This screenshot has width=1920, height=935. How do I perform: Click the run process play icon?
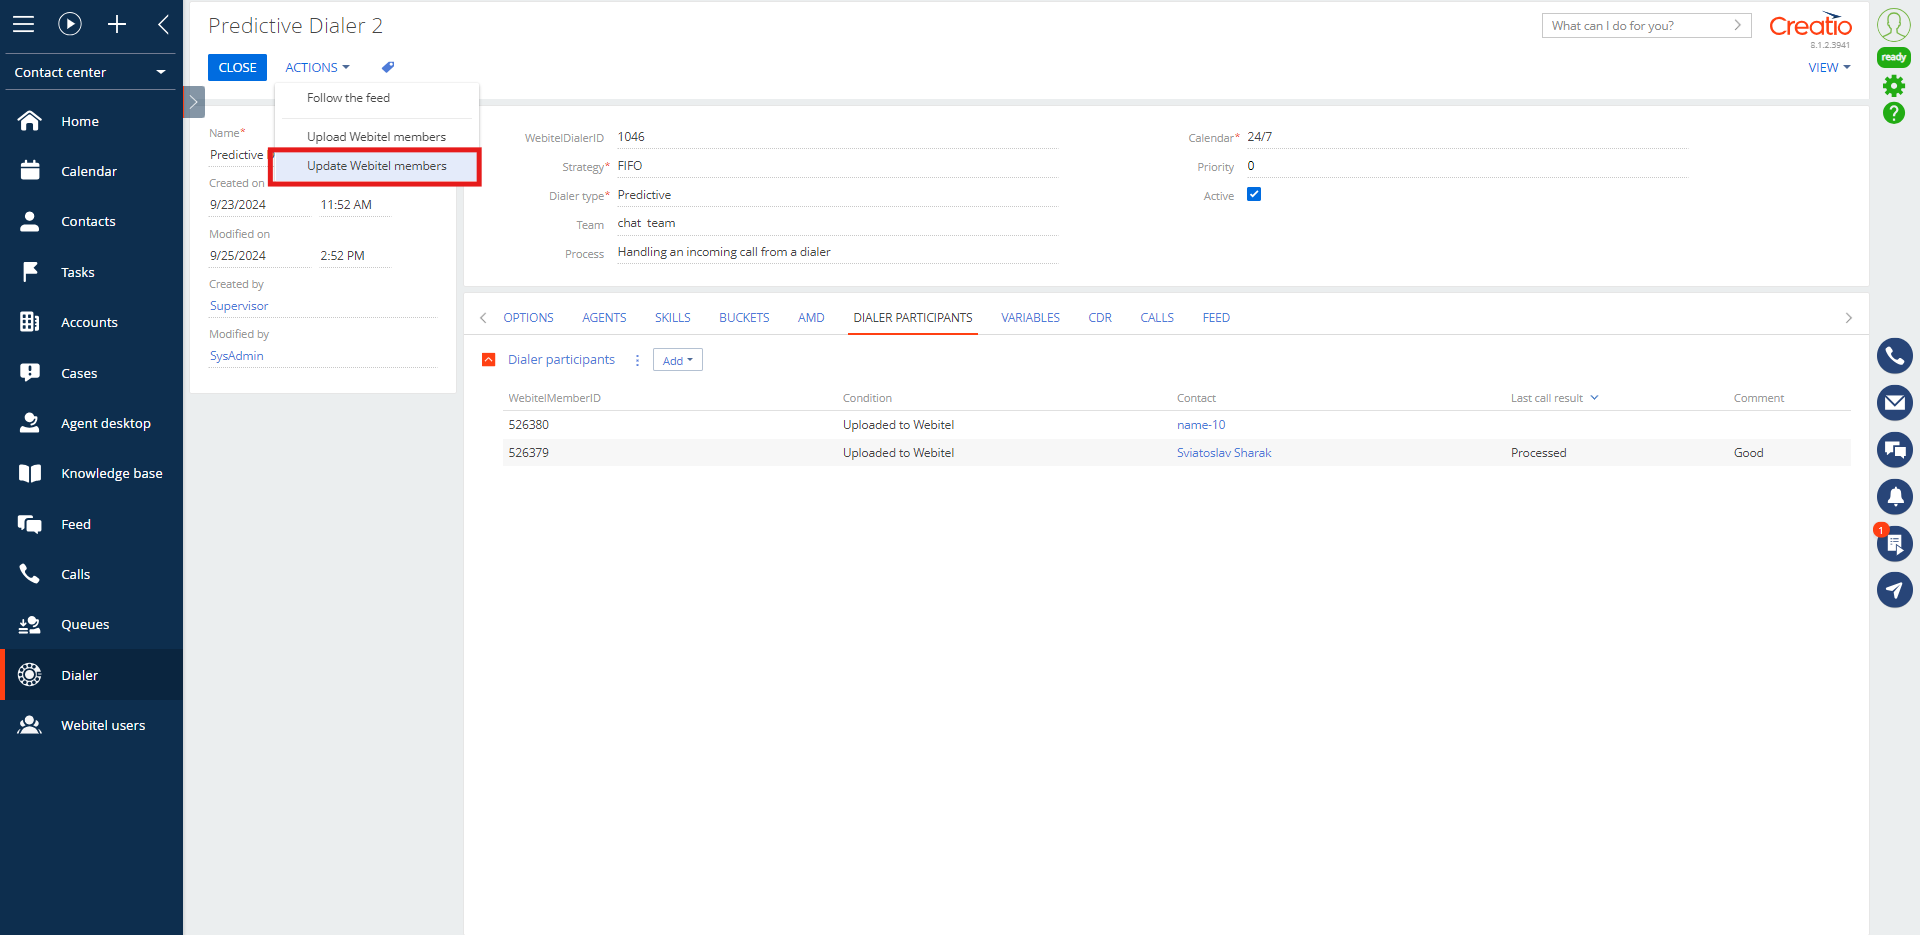[70, 24]
